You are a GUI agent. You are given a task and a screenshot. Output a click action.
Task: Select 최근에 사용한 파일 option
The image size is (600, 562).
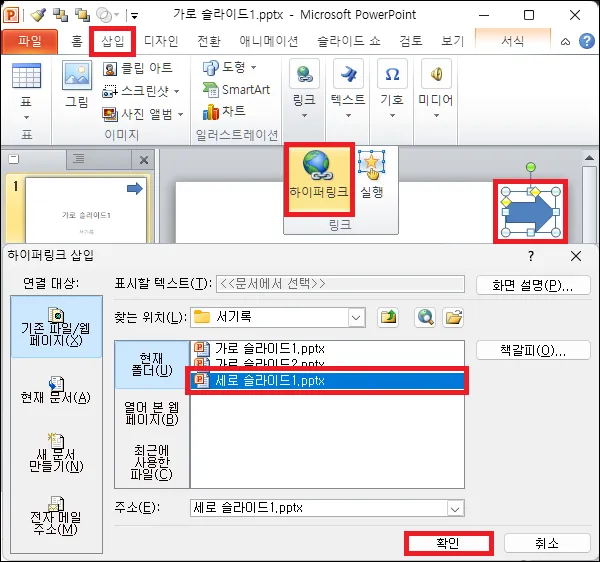[152, 462]
